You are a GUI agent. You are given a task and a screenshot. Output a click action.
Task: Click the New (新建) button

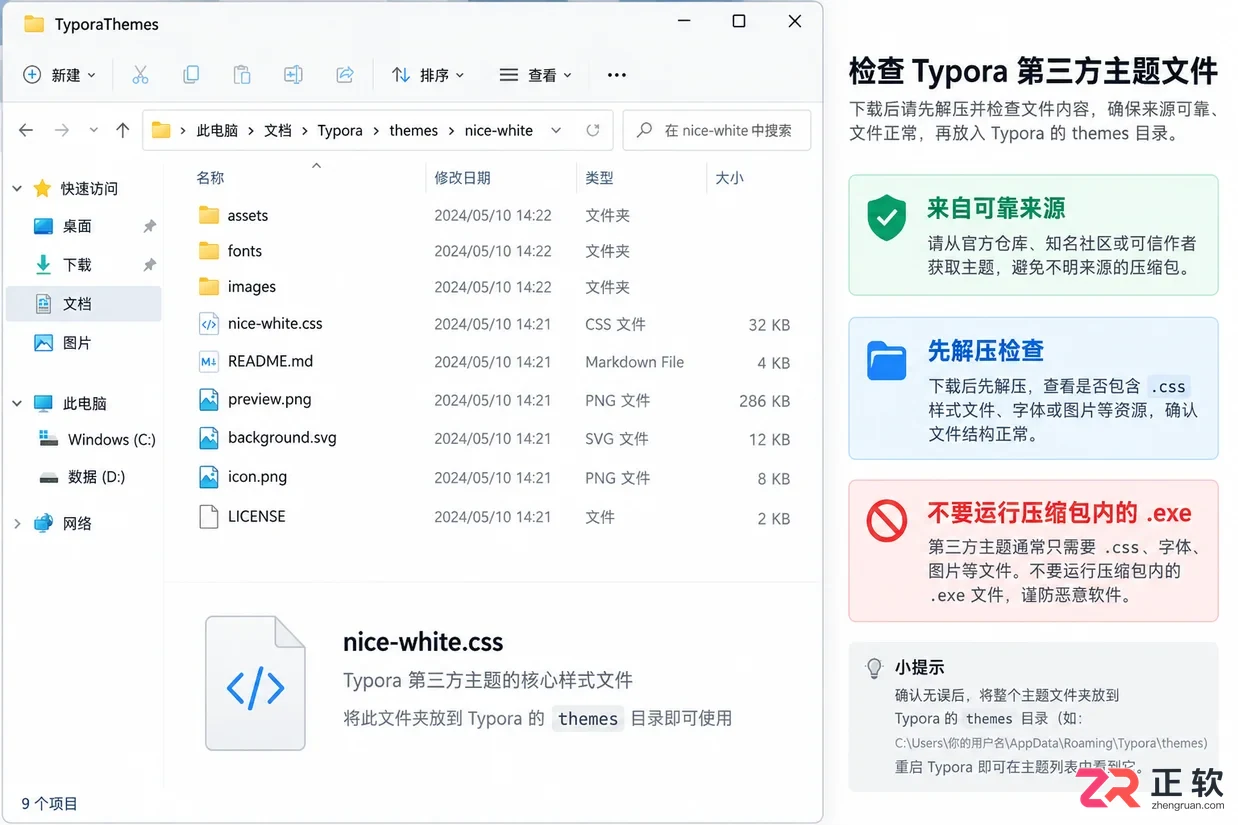pos(59,75)
